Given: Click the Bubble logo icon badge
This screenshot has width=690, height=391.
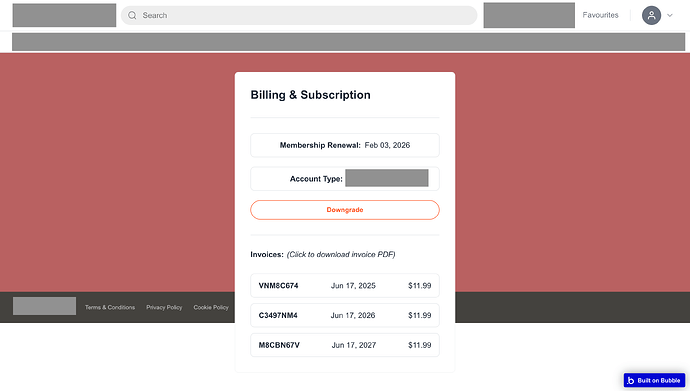Looking at the screenshot, I should coord(631,380).
